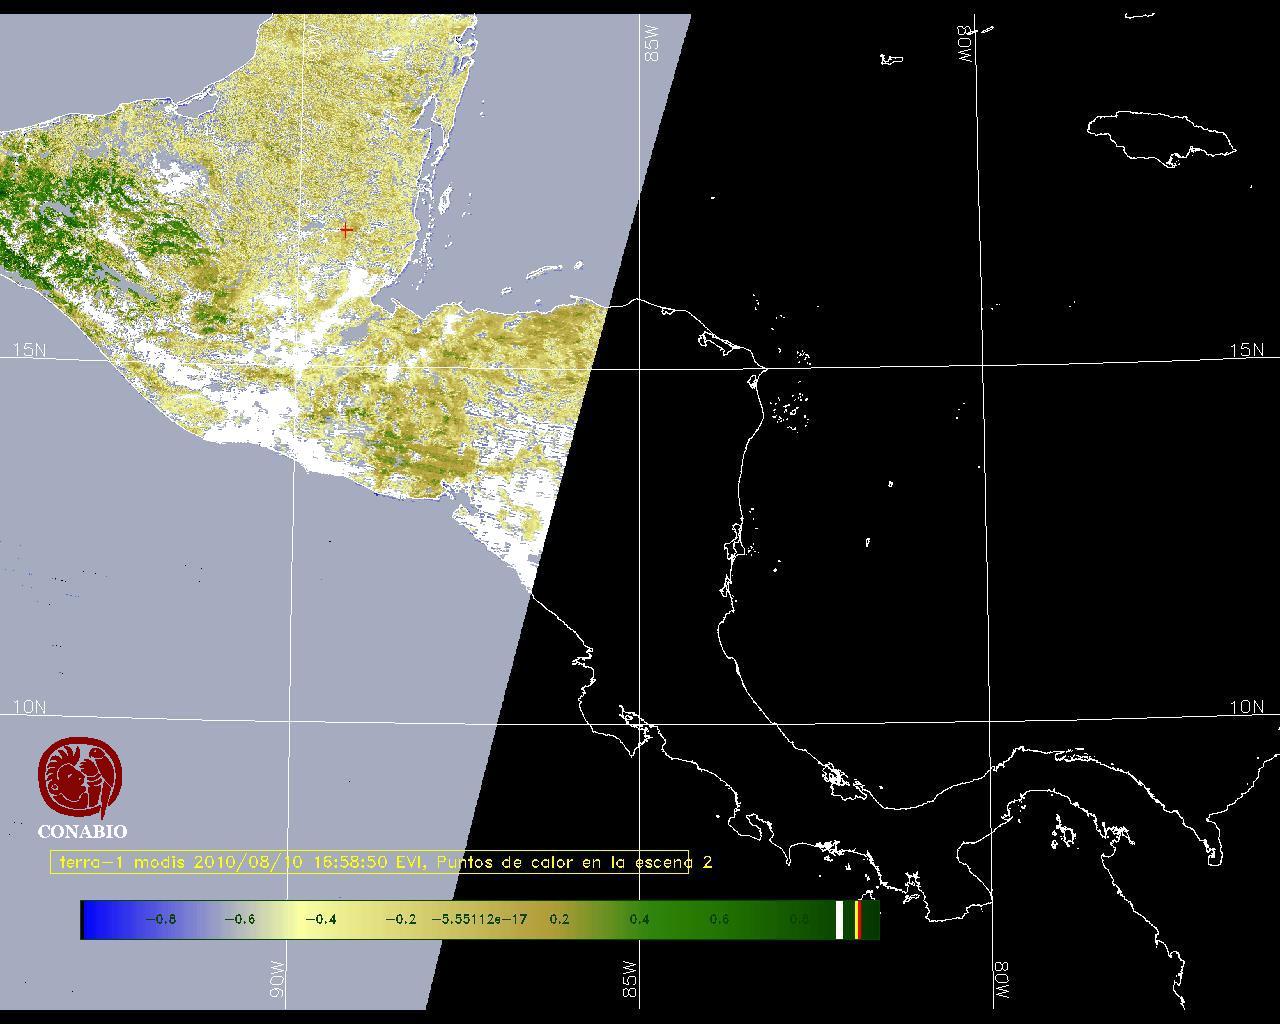Click the solid blue end of color bar
Image resolution: width=1280 pixels, height=1024 pixels.
(x=96, y=920)
